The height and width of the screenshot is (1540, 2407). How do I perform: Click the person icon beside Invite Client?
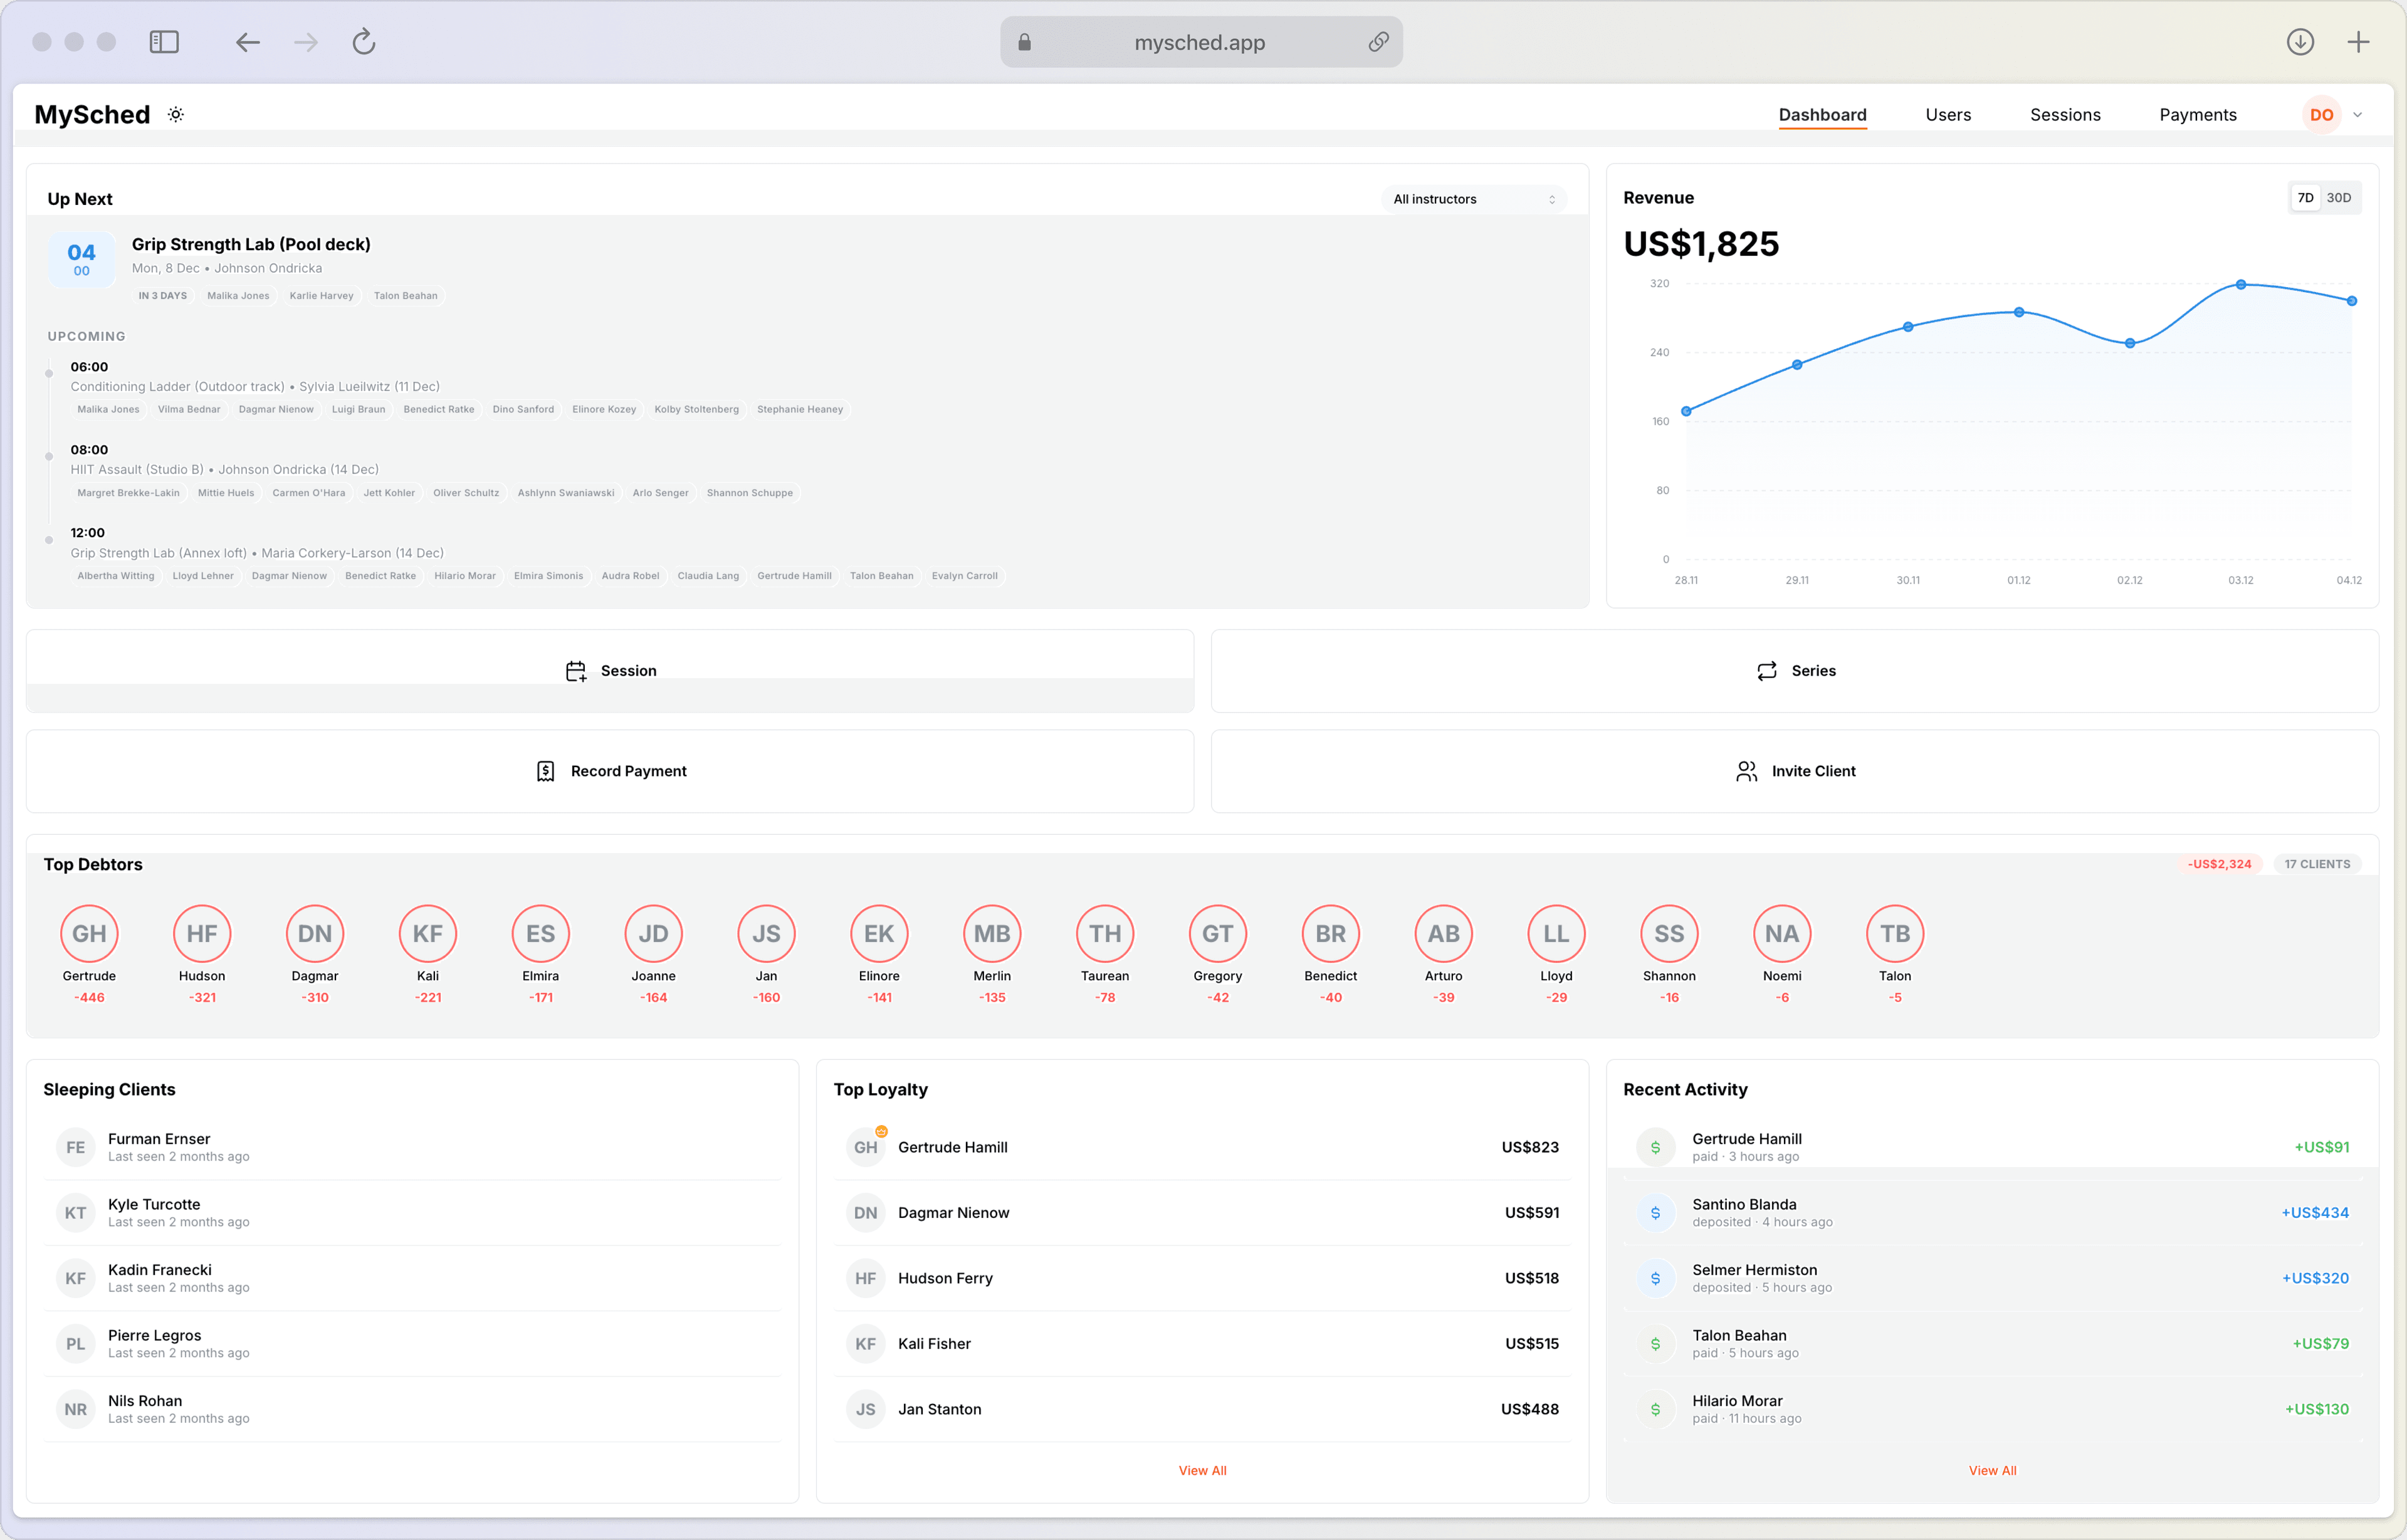pos(1748,771)
